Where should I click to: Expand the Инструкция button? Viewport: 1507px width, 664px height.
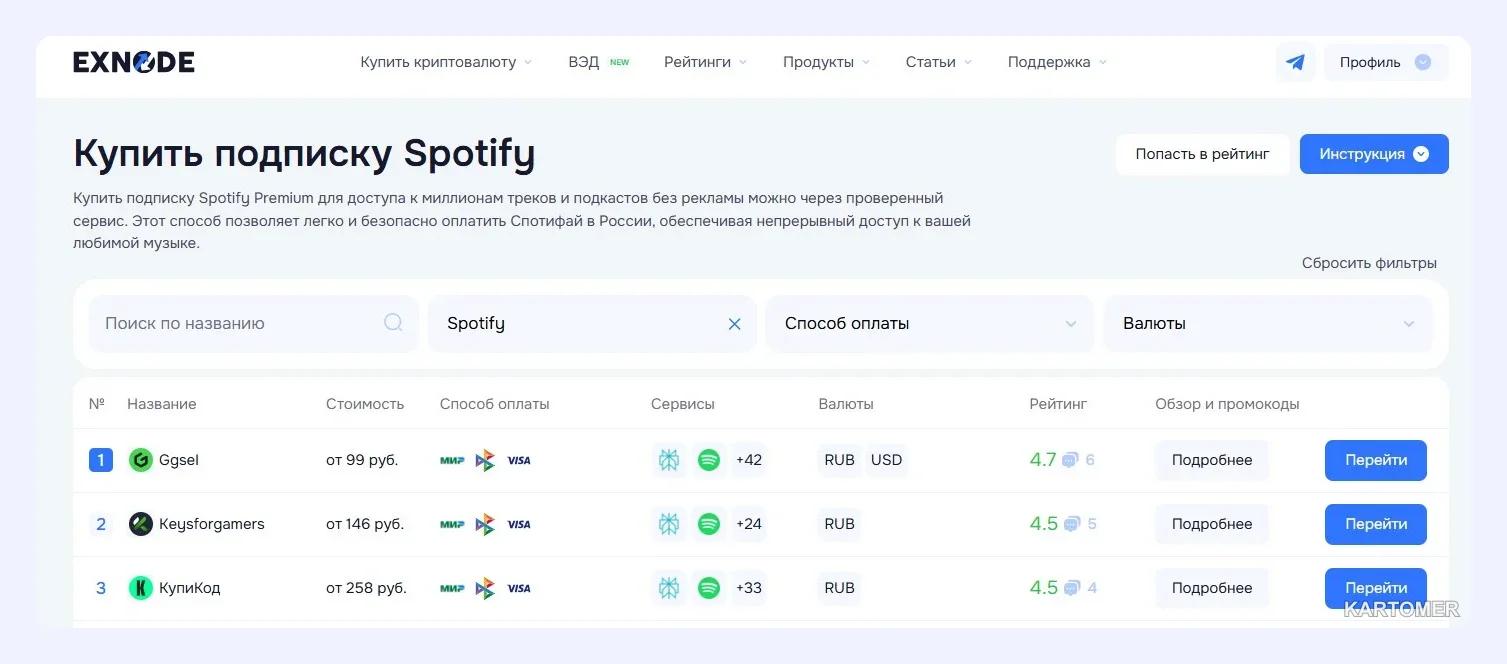tap(1374, 154)
